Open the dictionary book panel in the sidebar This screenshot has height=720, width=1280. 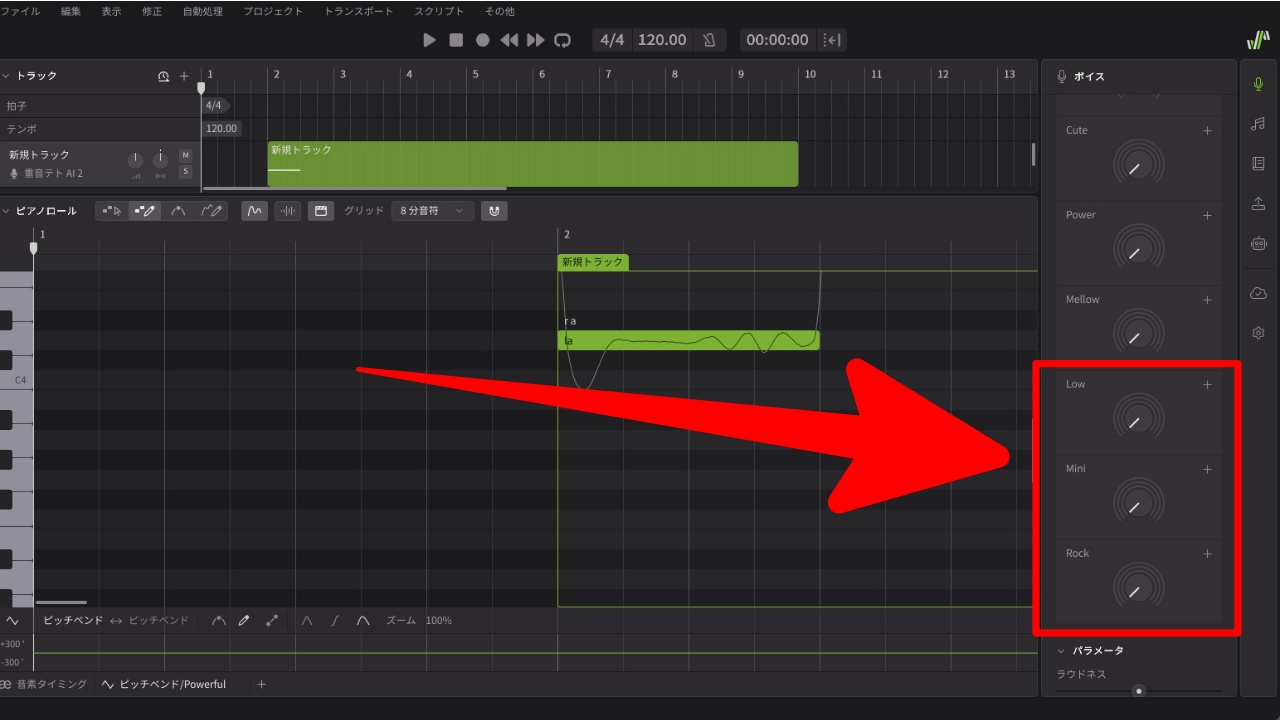click(1258, 164)
